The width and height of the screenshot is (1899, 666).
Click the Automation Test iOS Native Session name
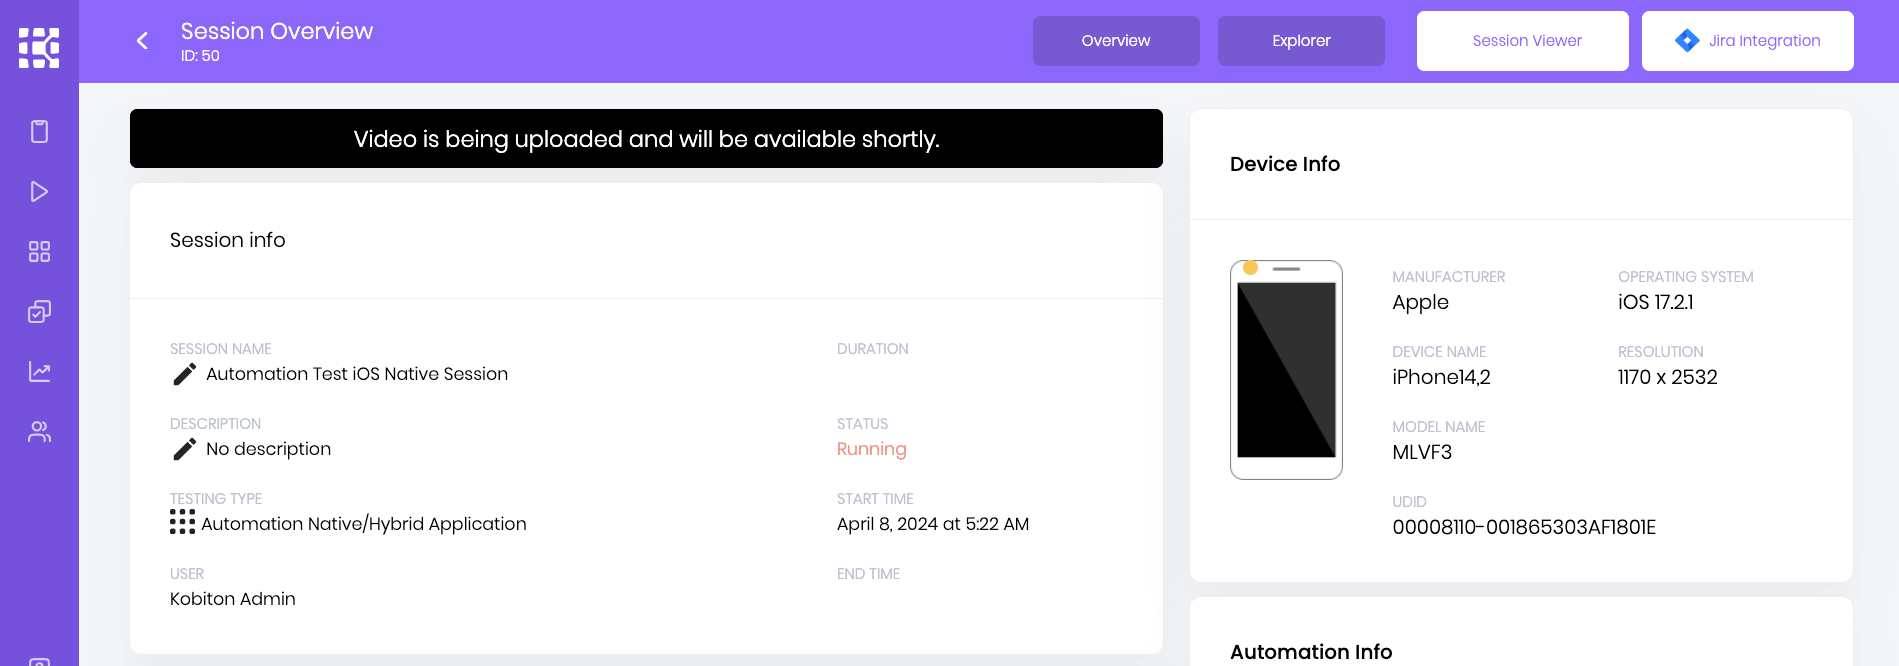click(357, 374)
